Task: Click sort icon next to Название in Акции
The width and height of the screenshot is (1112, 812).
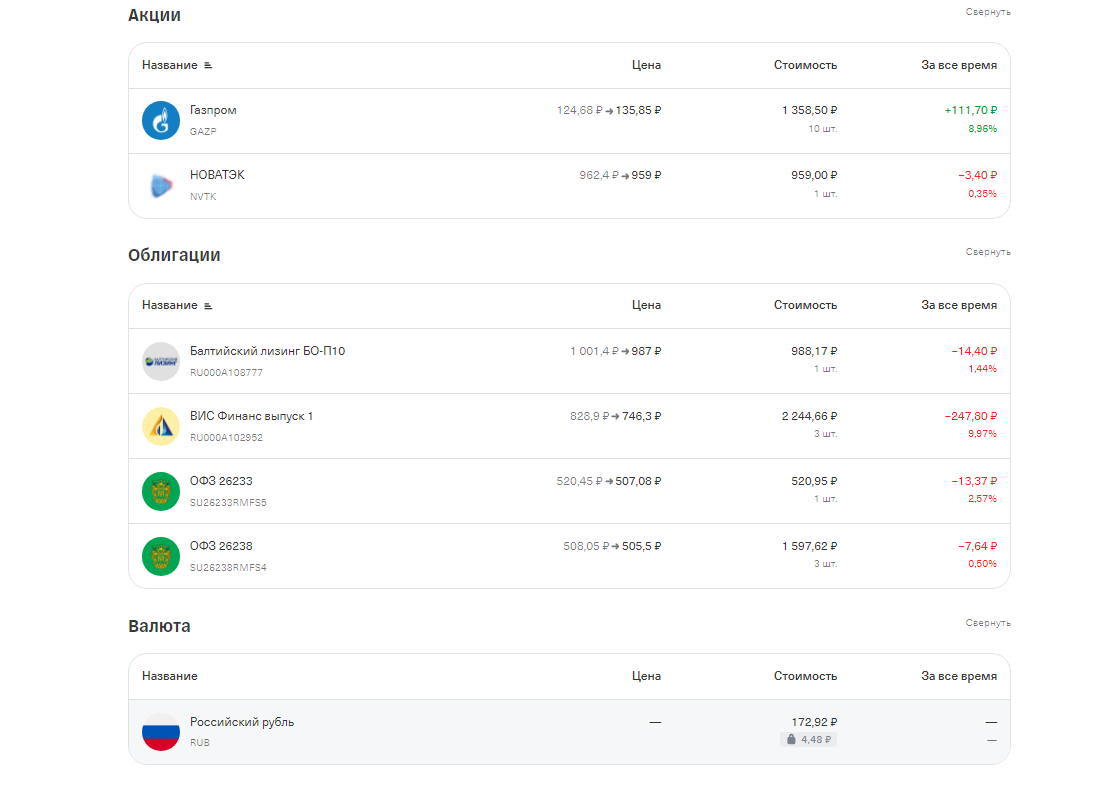Action: click(x=208, y=65)
